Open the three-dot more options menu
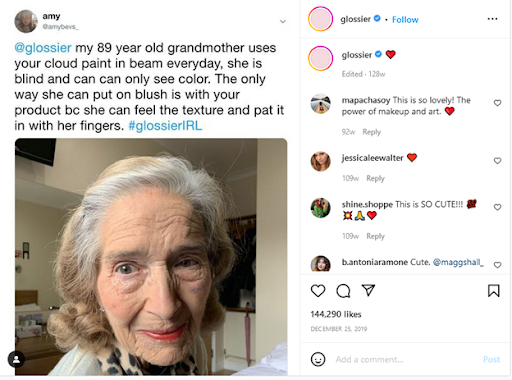Viewport: 512px width, 380px height. click(492, 19)
